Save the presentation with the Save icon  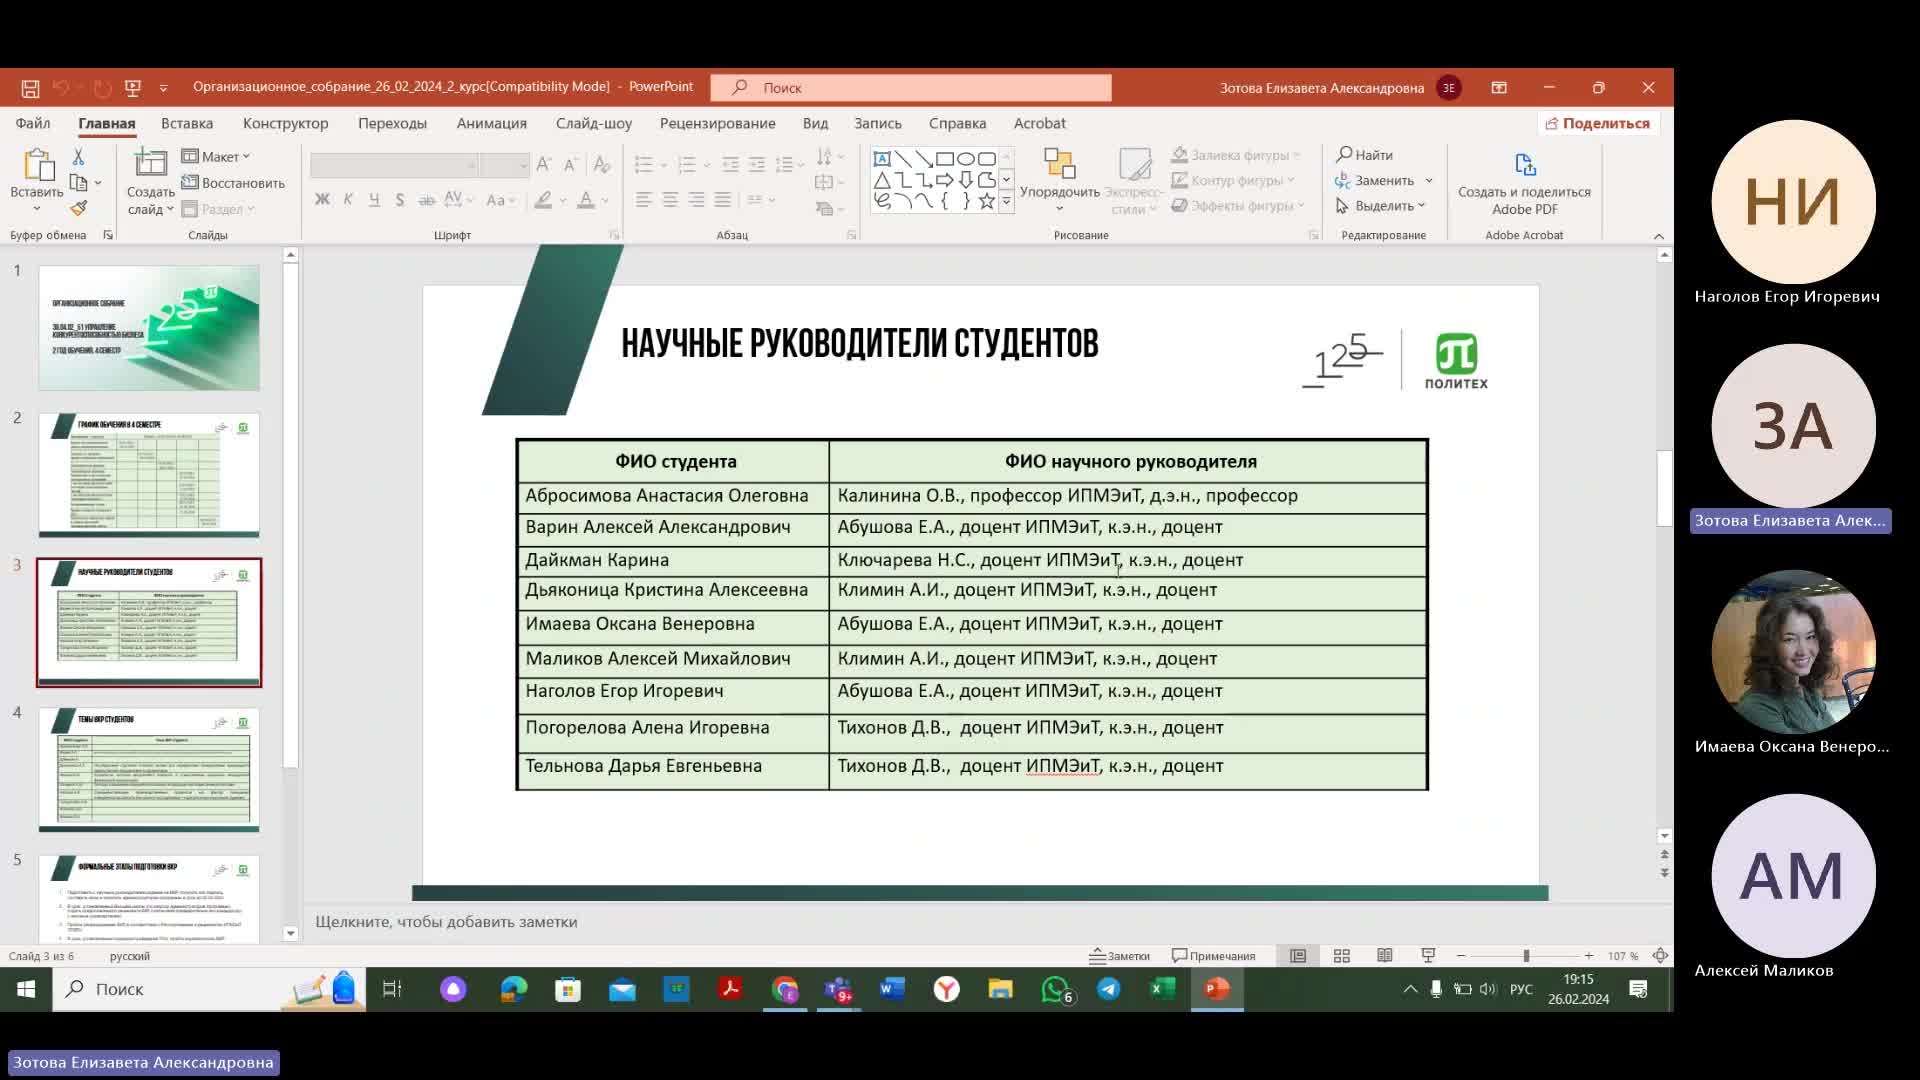(30, 88)
